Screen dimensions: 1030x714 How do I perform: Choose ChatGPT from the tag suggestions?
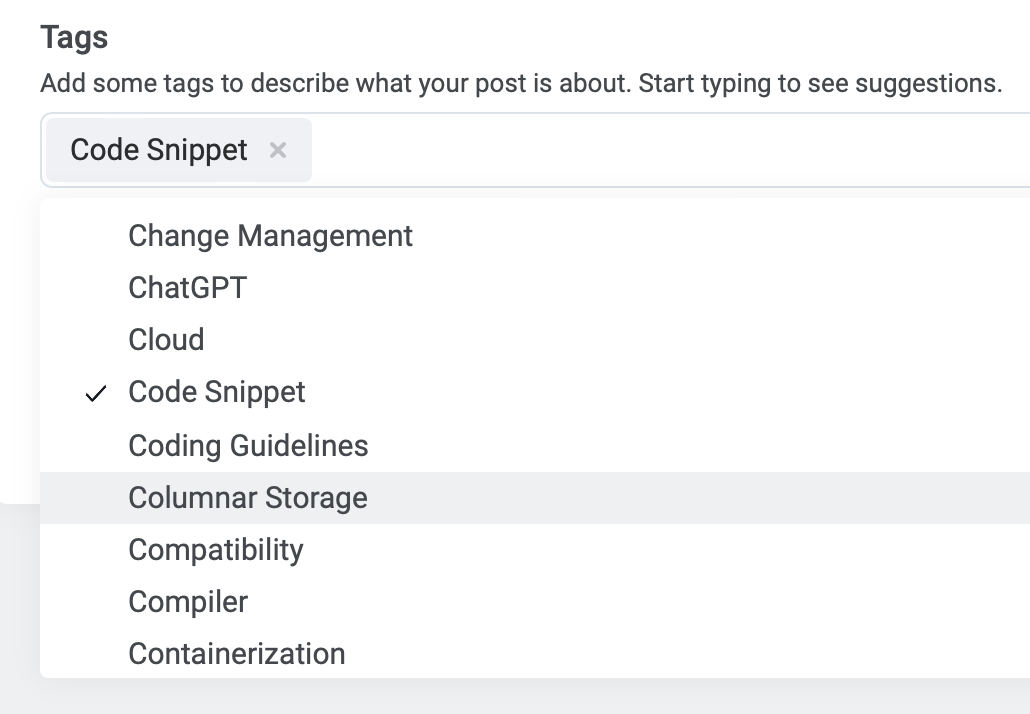point(187,288)
